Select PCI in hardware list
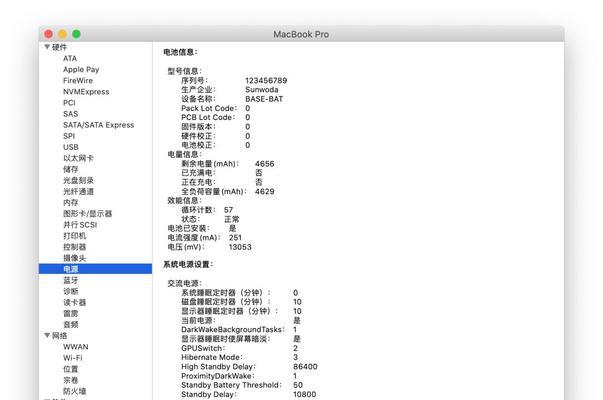 [x=69, y=103]
